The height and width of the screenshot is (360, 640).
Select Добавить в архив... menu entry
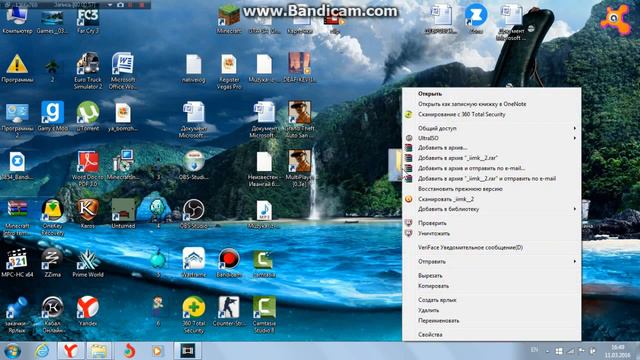491,148
